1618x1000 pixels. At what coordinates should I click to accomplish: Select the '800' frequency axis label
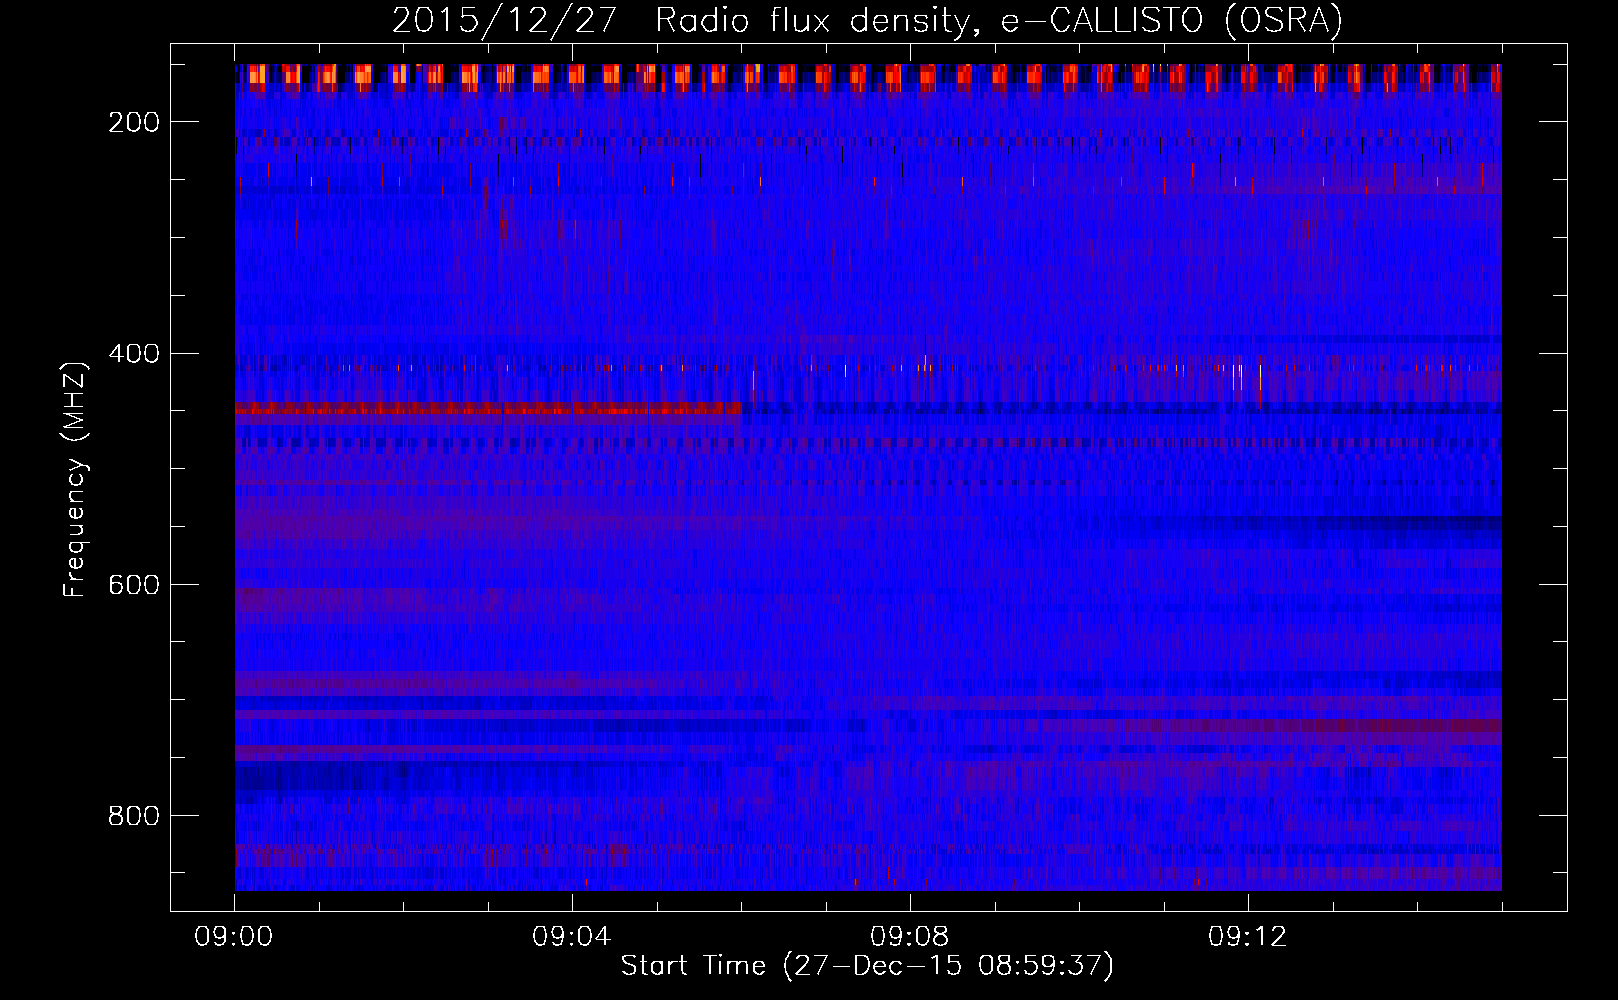(133, 816)
